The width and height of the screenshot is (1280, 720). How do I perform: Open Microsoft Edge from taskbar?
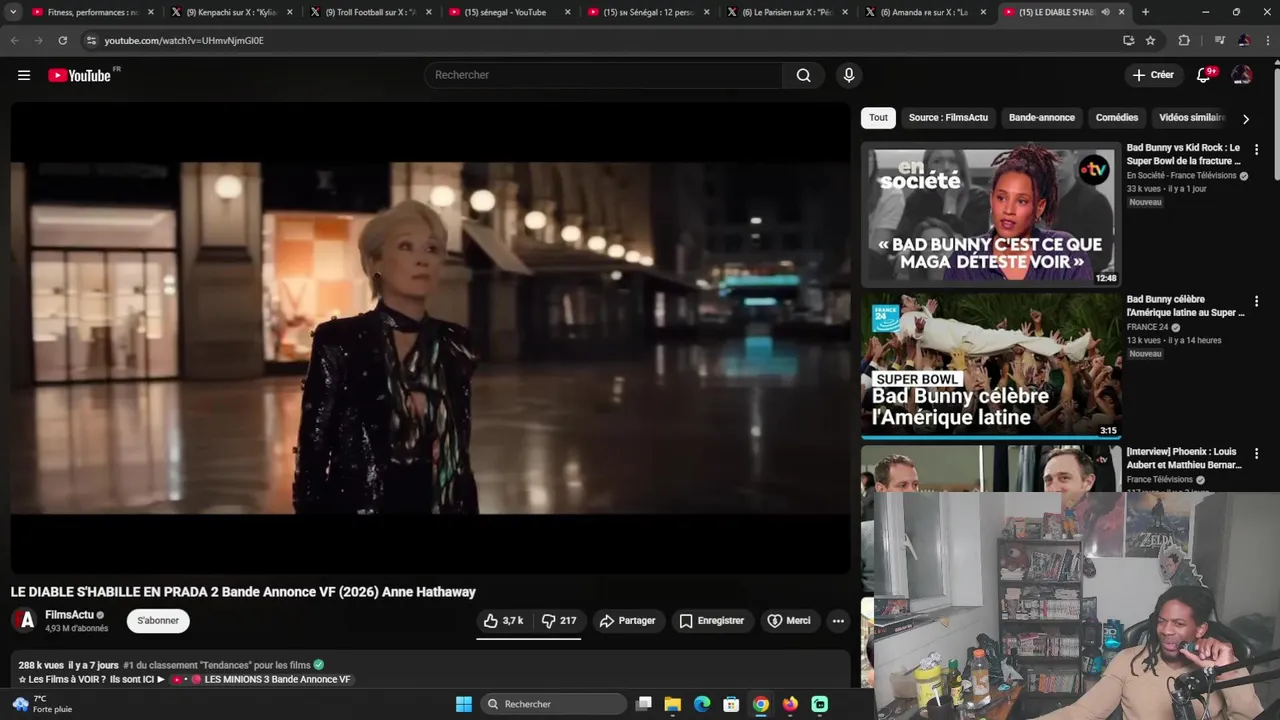click(x=702, y=704)
